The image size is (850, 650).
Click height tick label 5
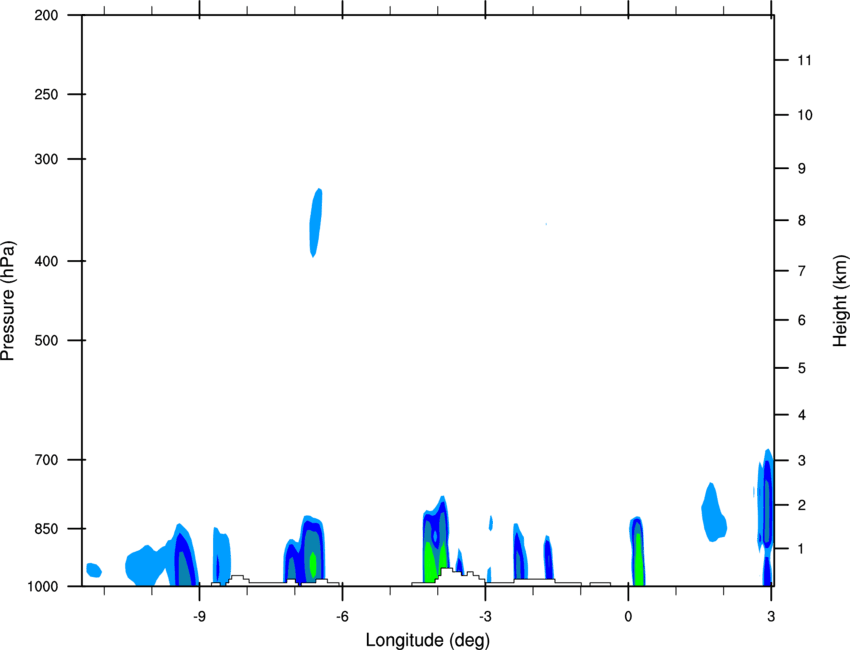802,369
